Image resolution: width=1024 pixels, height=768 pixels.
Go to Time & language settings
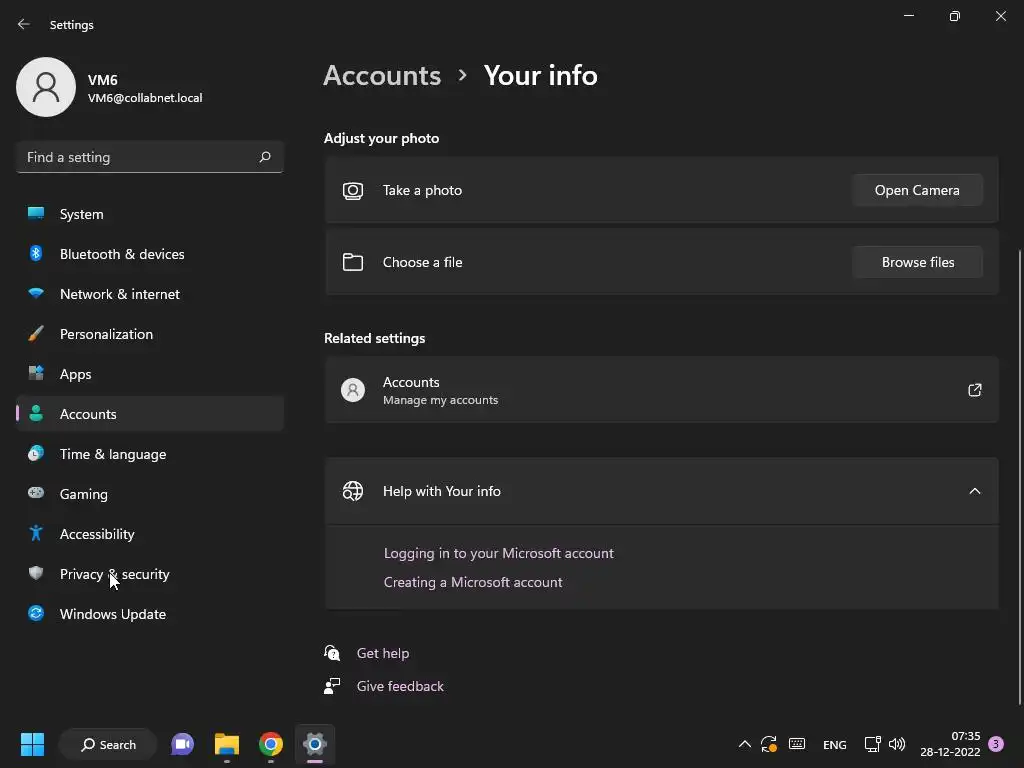[x=113, y=454]
